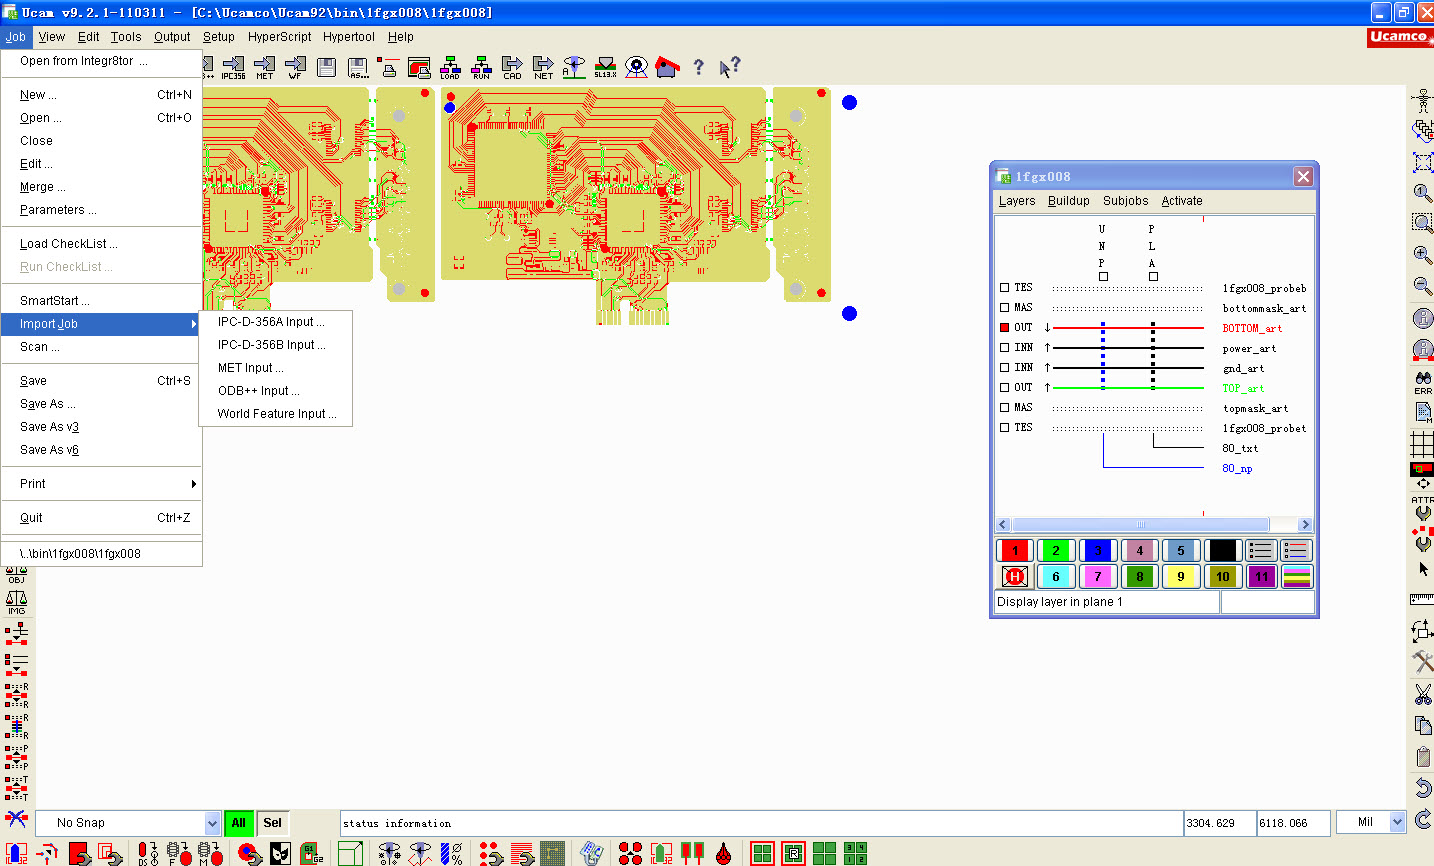Click the zoom out magnifier icon
The height and width of the screenshot is (866, 1434).
pyautogui.click(x=1422, y=286)
